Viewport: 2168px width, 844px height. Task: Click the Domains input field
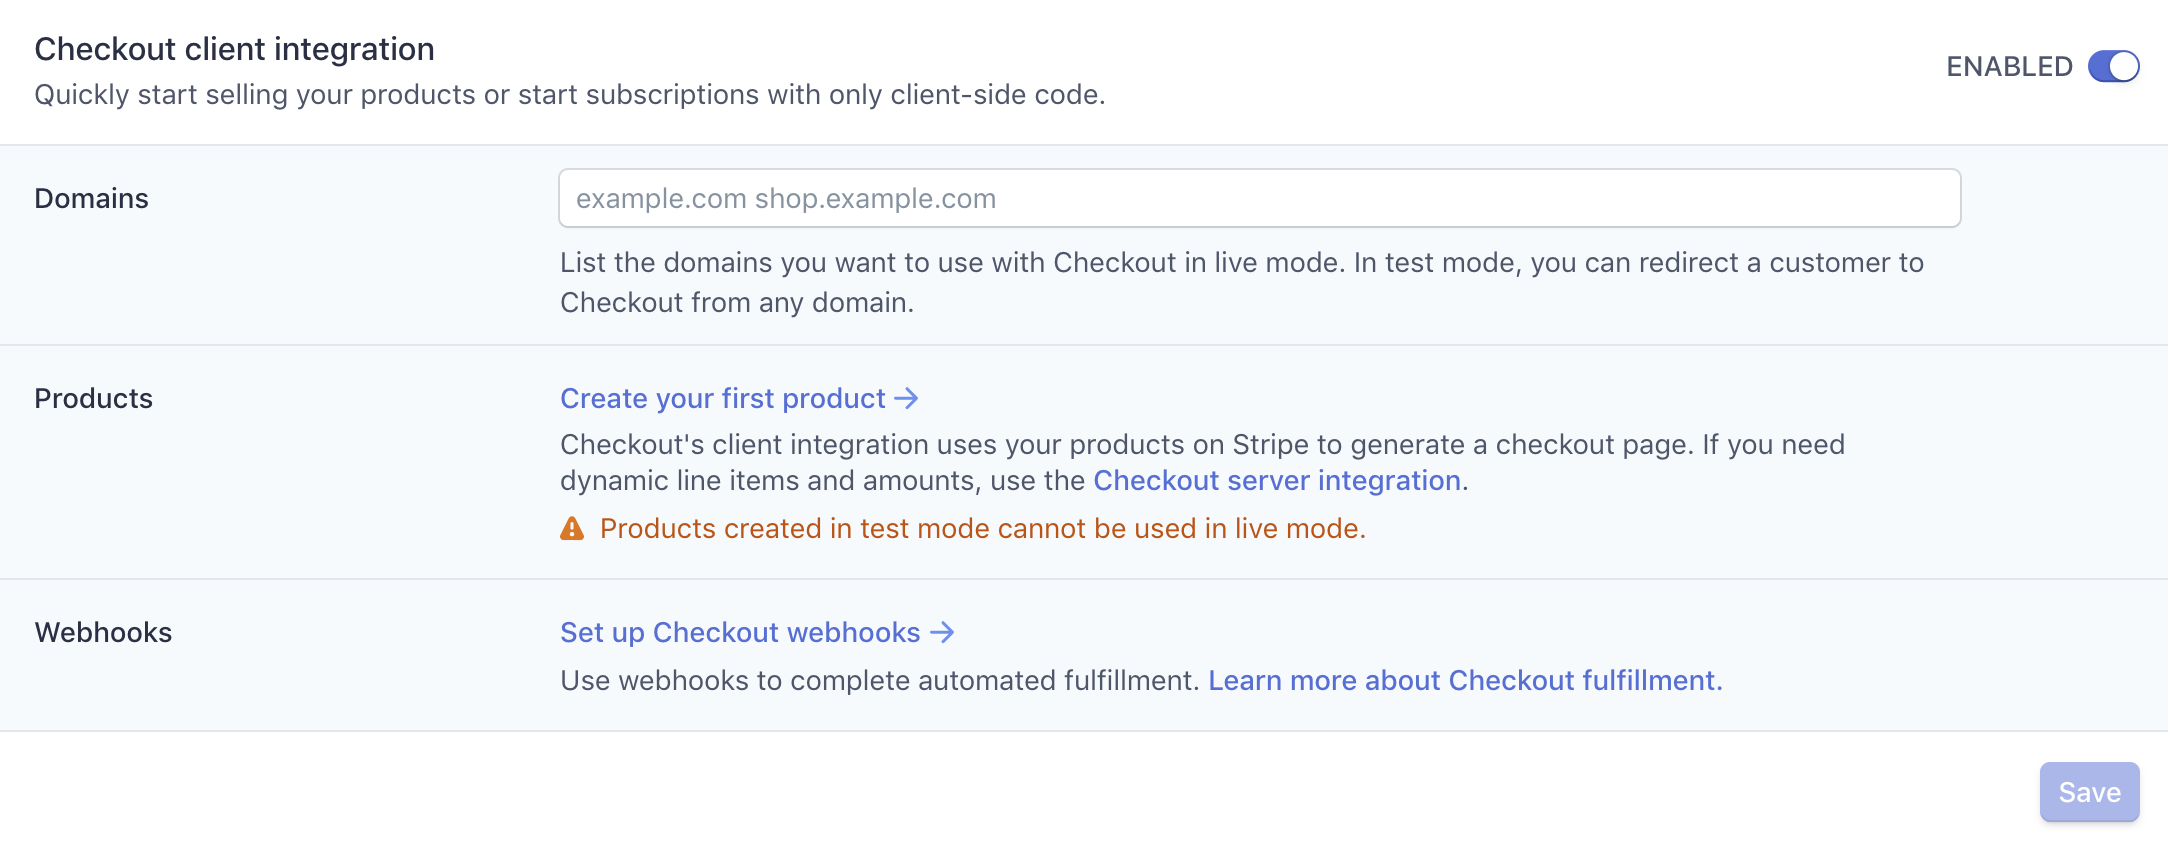[x=1258, y=198]
